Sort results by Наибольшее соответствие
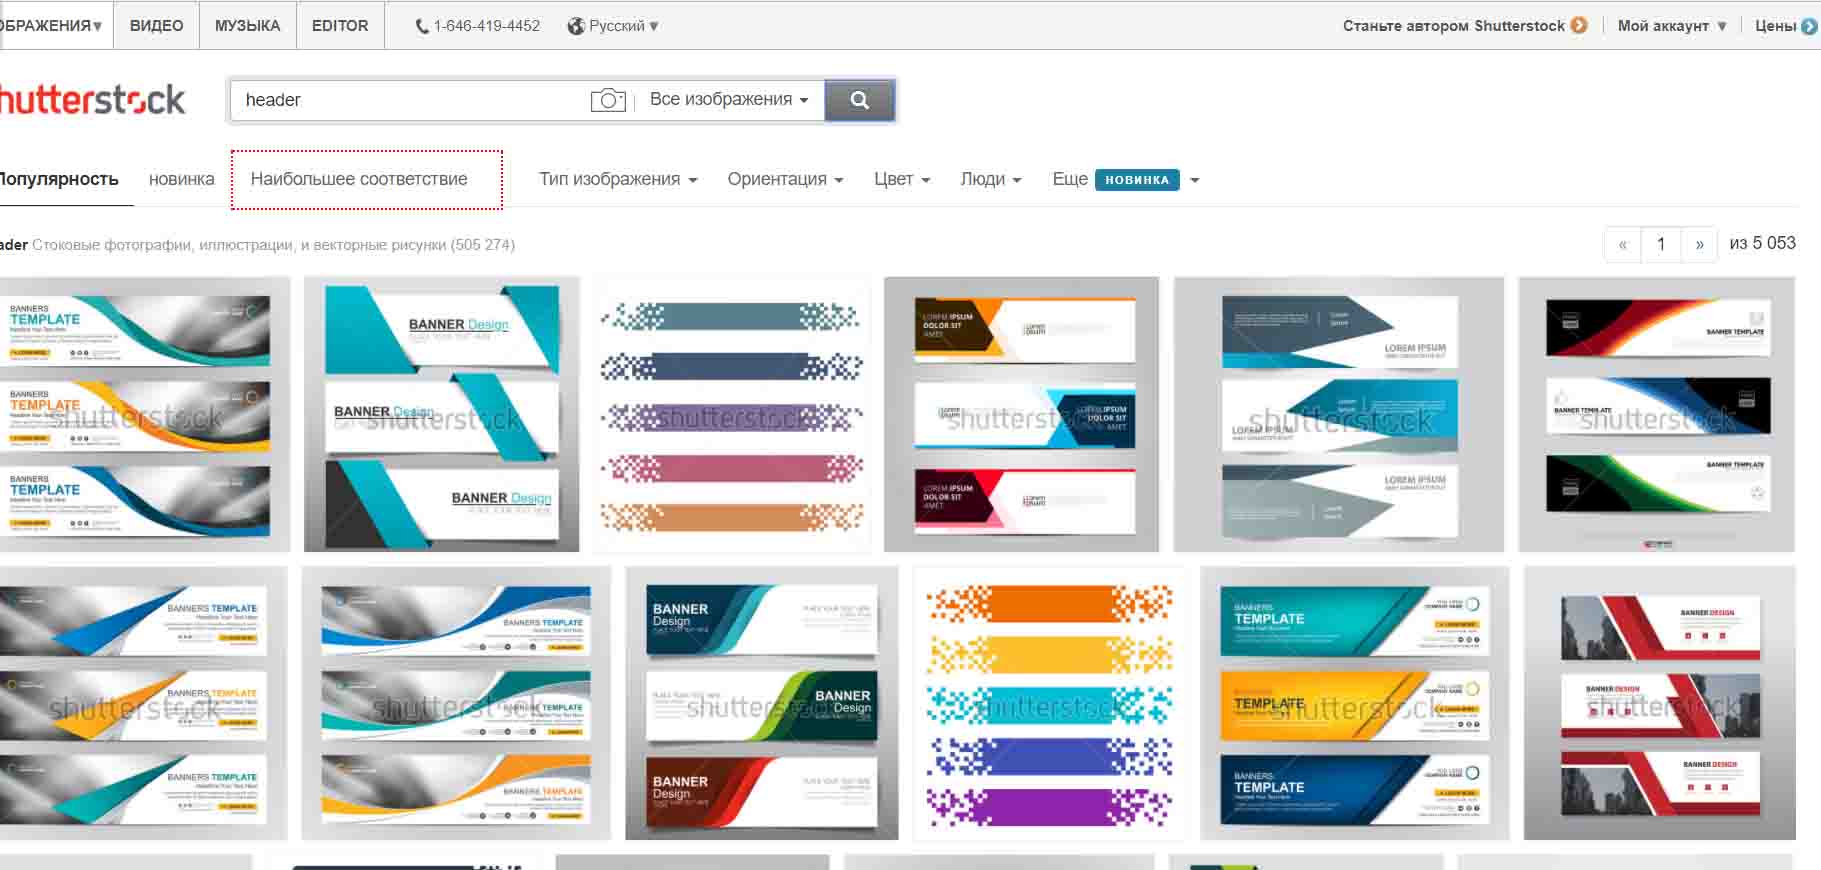This screenshot has height=870, width=1821. pos(359,179)
